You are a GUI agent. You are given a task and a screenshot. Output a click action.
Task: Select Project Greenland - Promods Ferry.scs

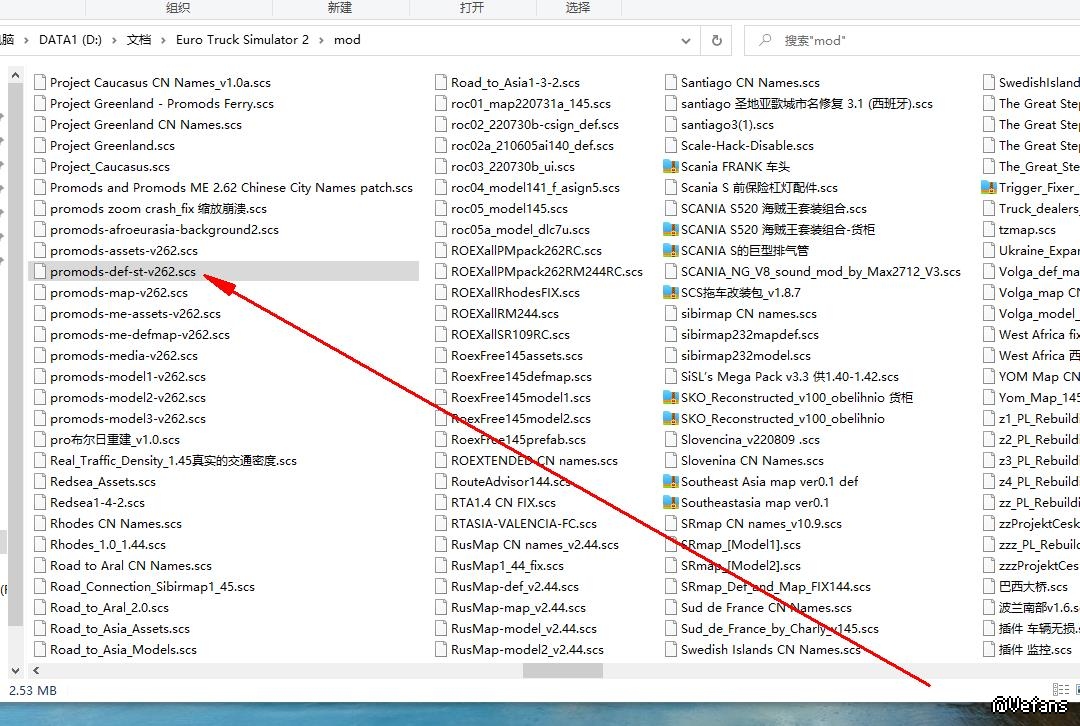(162, 103)
